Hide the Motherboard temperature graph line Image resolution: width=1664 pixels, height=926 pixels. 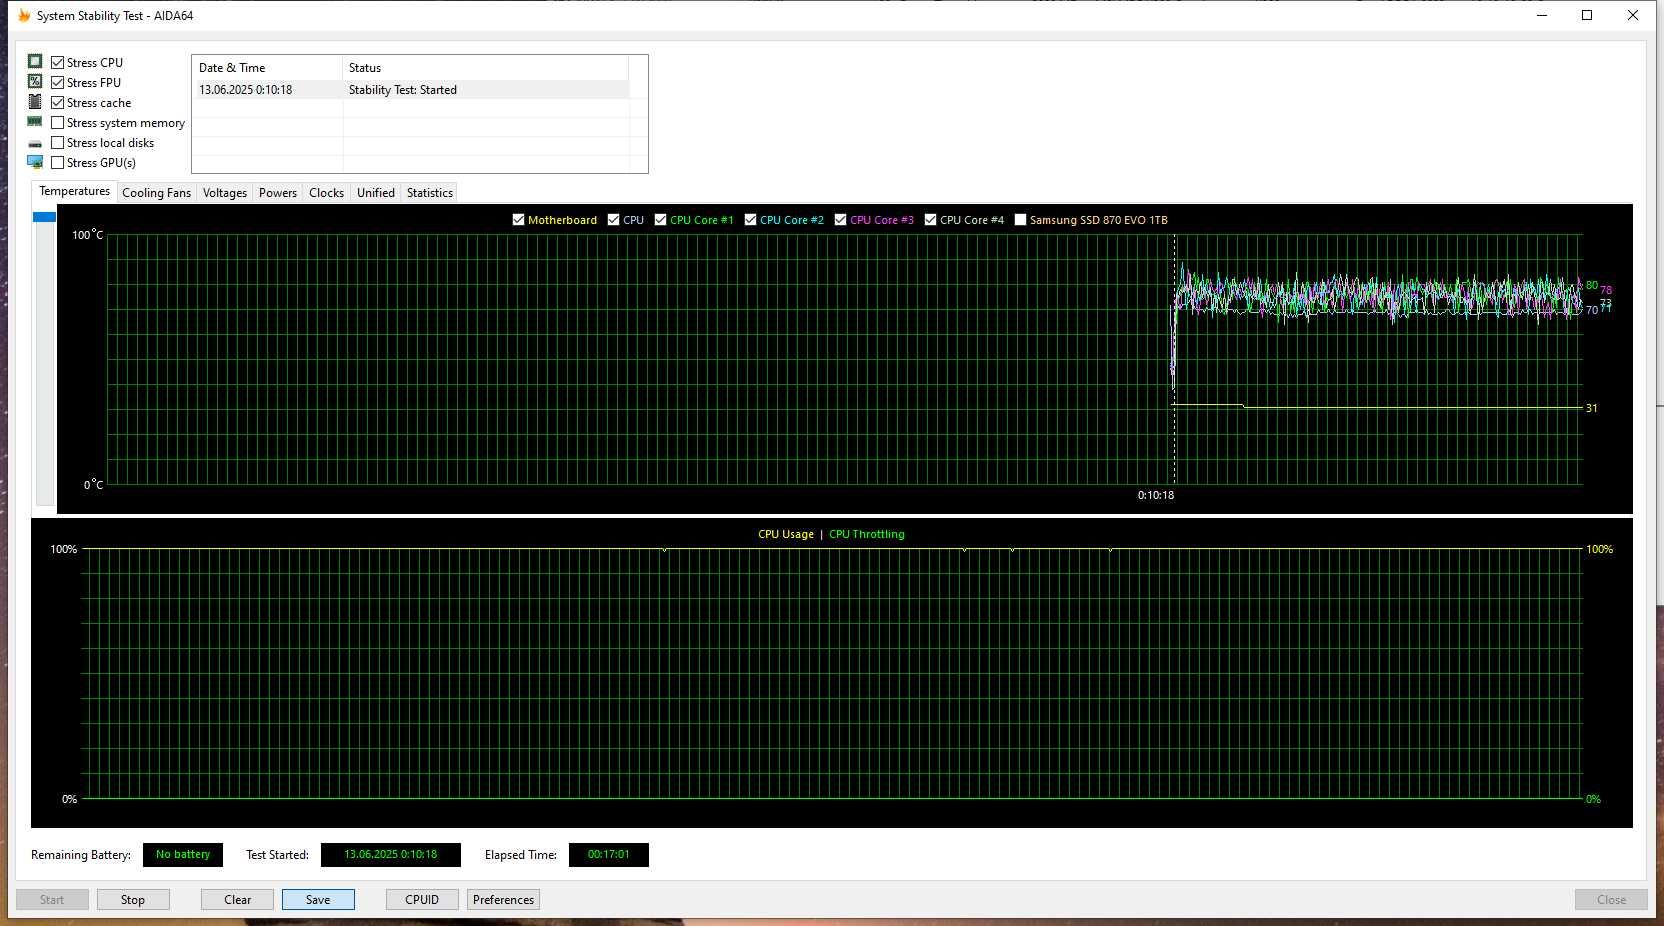(x=518, y=220)
